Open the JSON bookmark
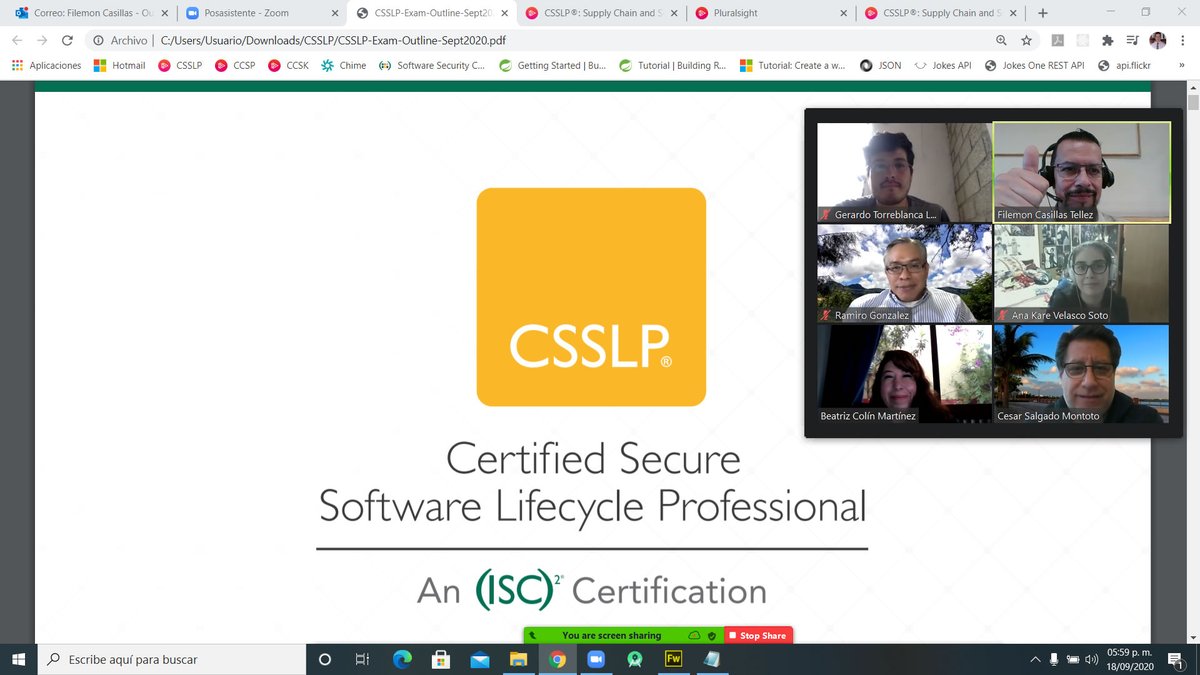 880,65
